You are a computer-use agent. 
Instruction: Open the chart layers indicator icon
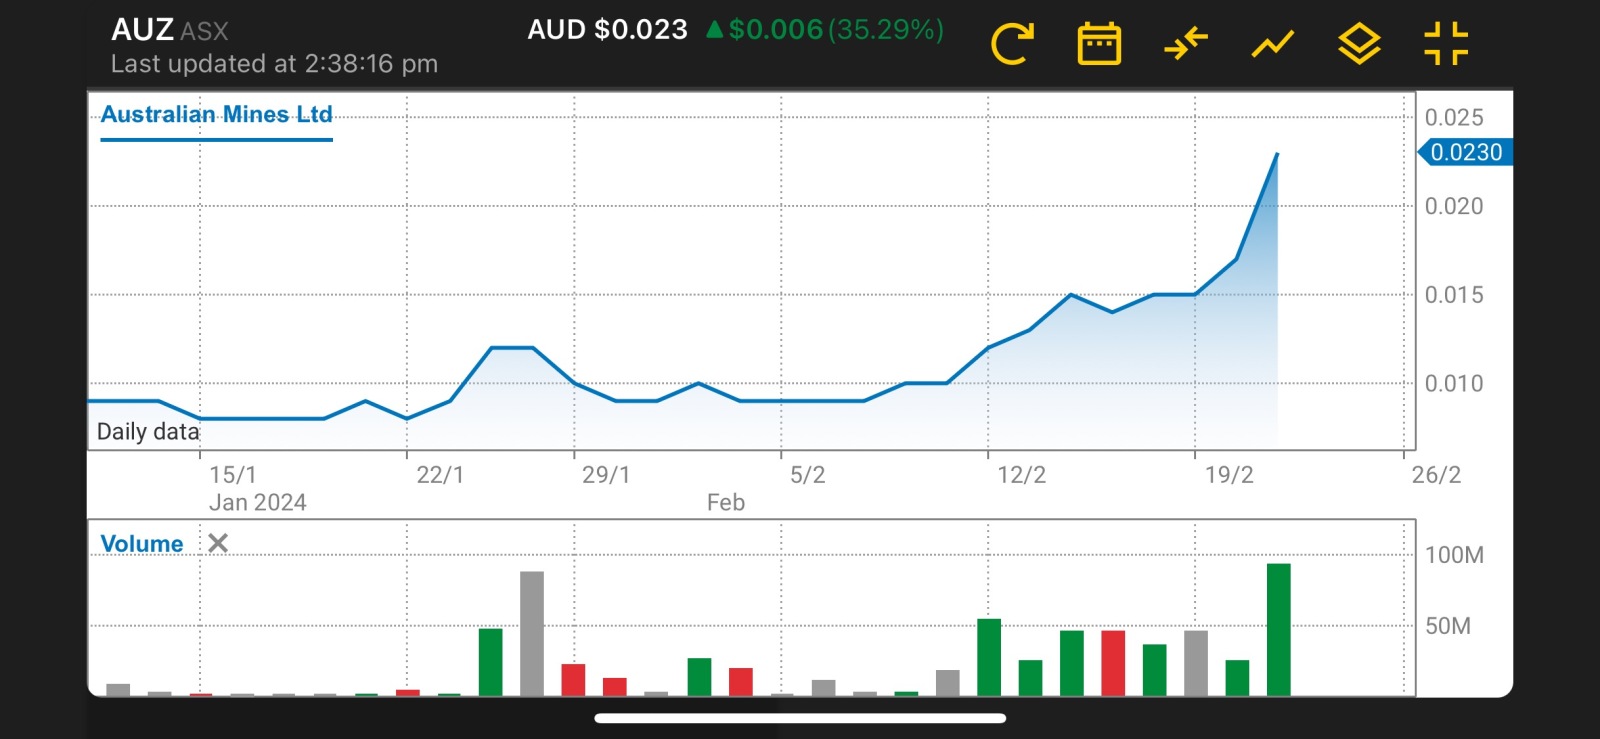1359,44
